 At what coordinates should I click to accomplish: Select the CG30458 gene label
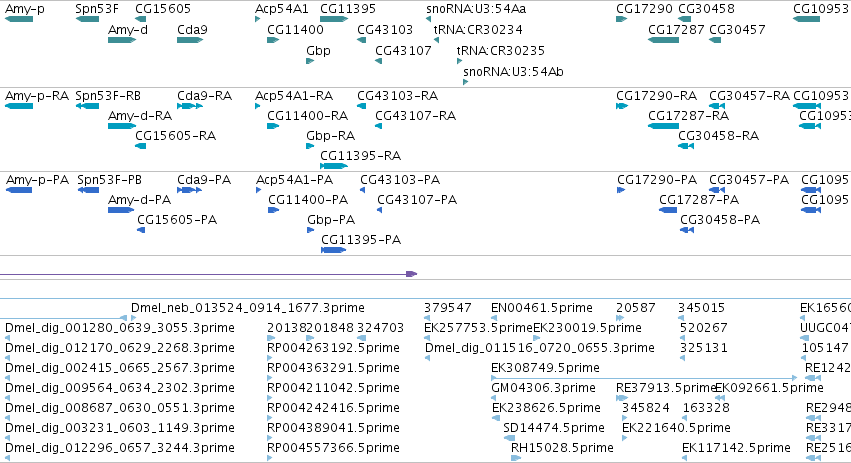coord(707,9)
